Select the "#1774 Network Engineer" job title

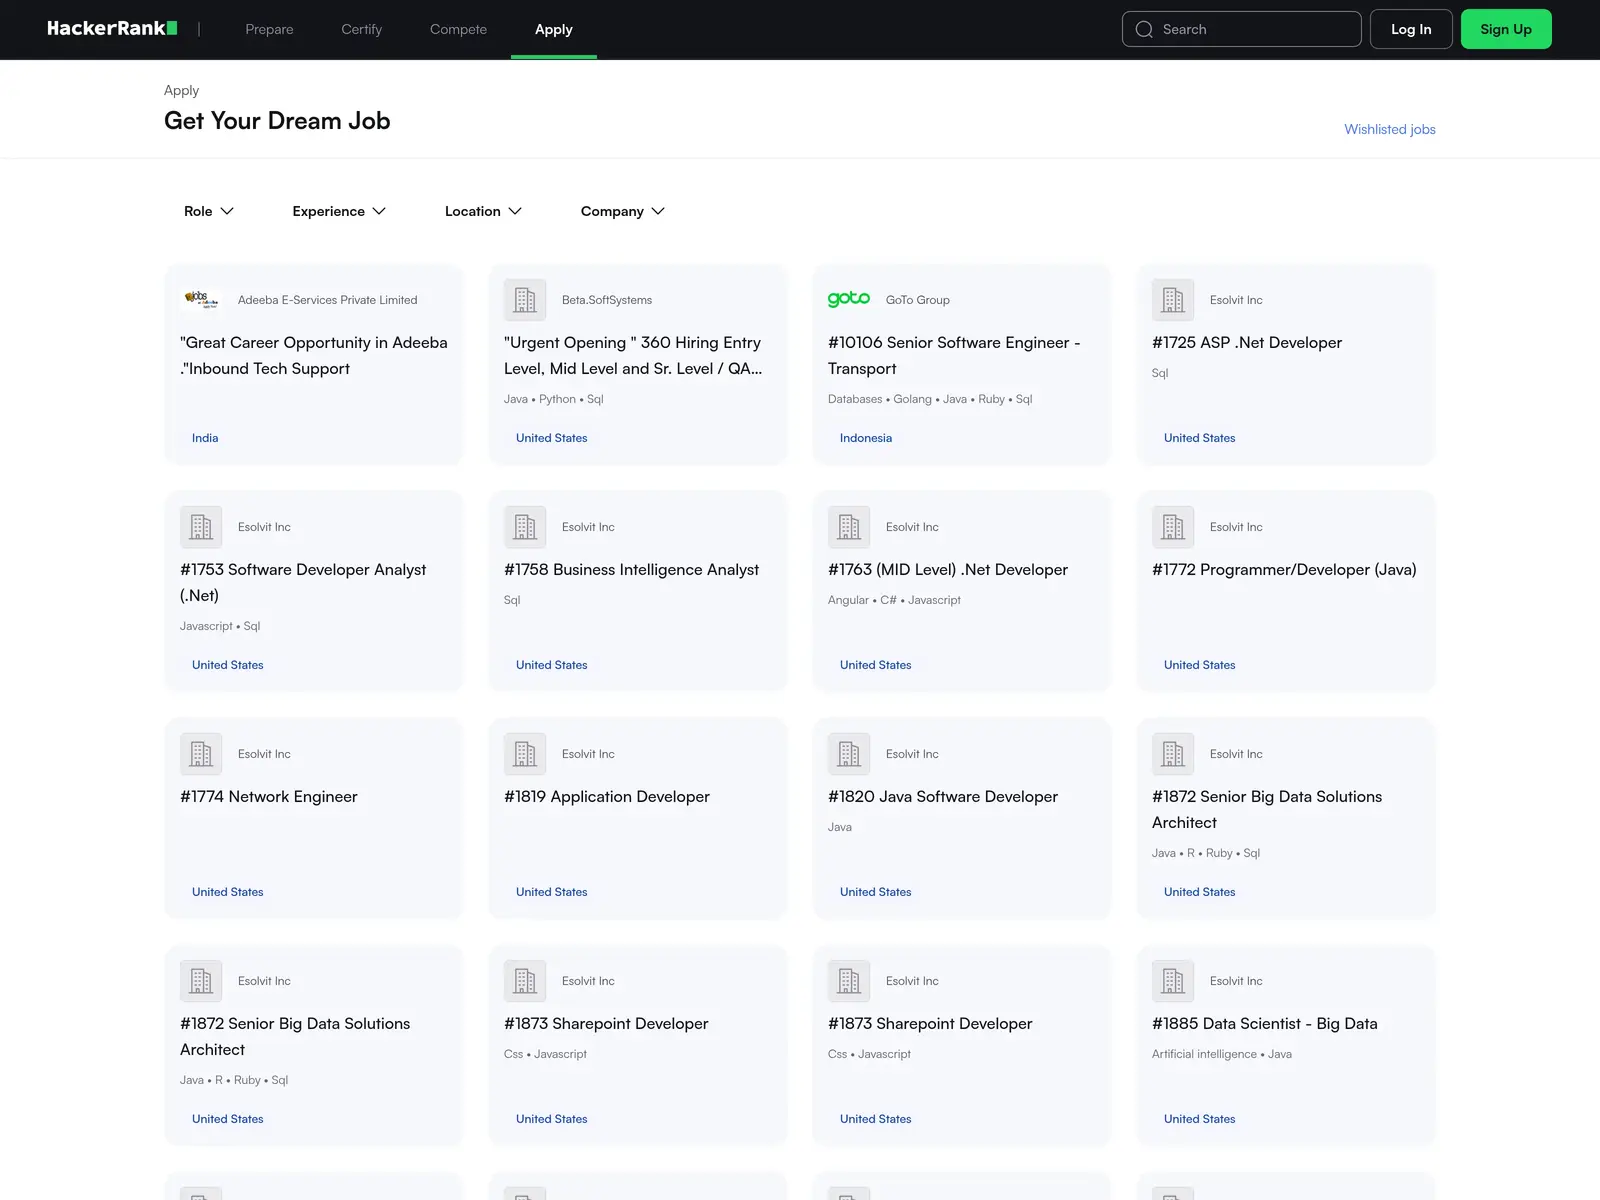[268, 796]
